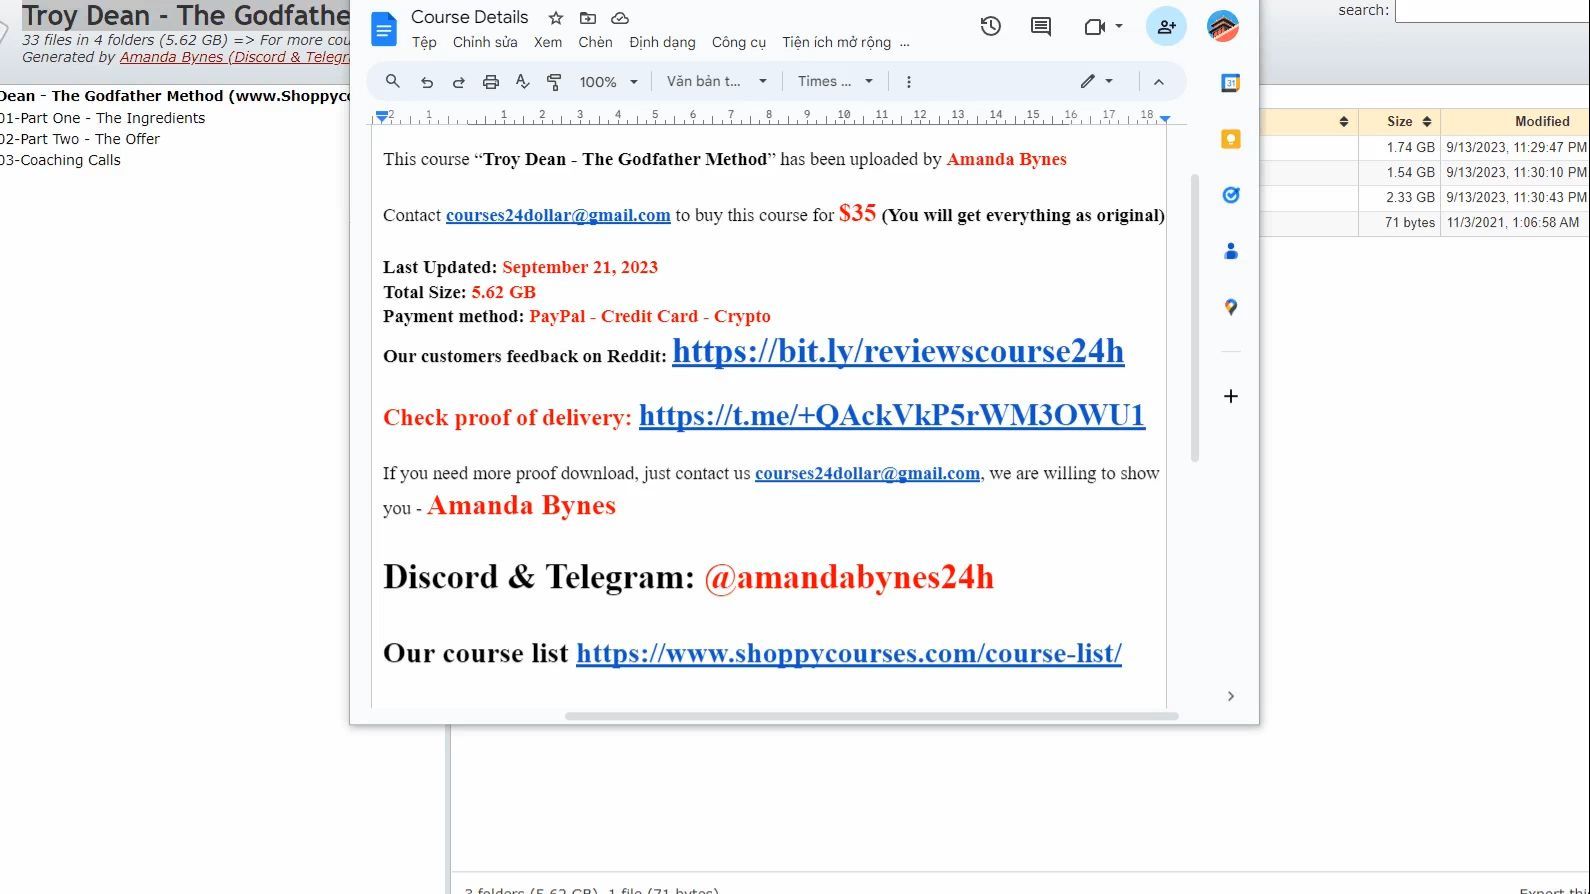Viewport: 1590px width, 894px height.
Task: Open the Google account avatar
Action: pos(1223,27)
